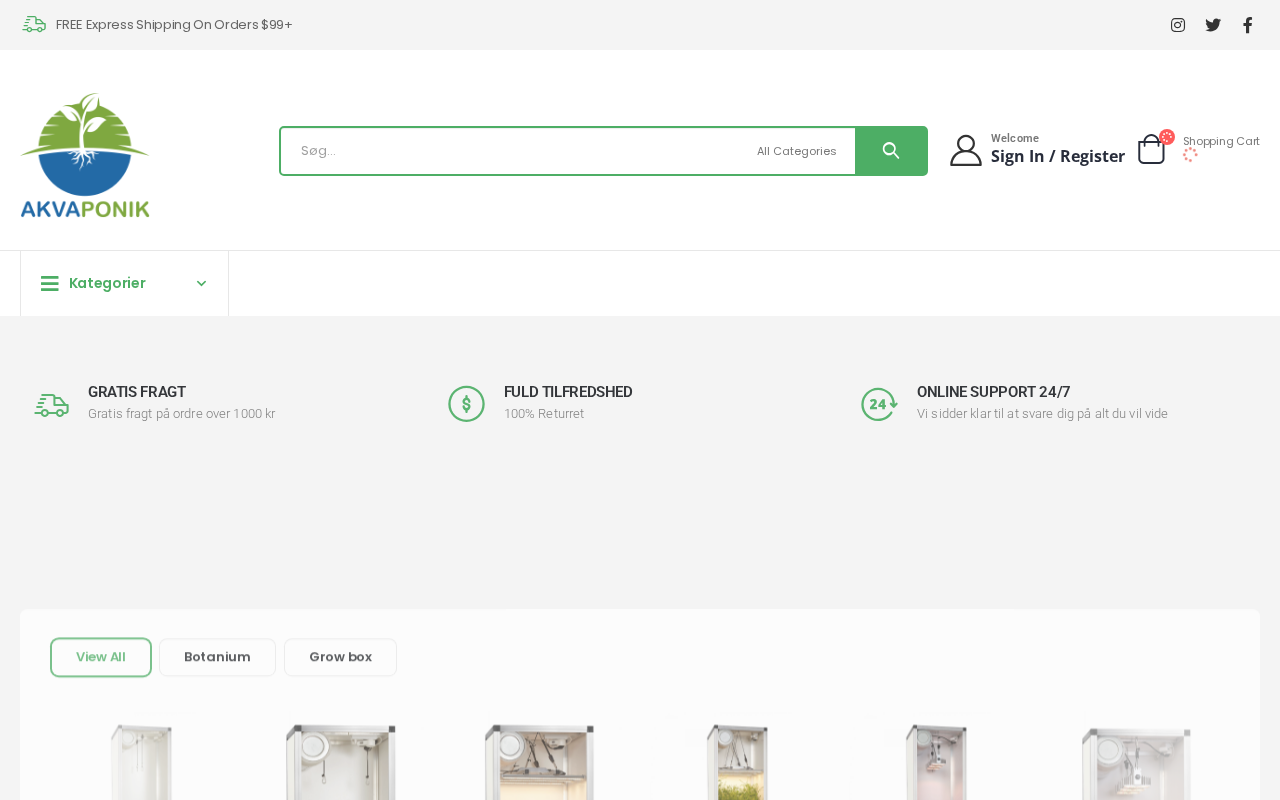Expand the Kategorier menu chevron
Image resolution: width=1280 pixels, height=800 pixels.
coord(202,283)
